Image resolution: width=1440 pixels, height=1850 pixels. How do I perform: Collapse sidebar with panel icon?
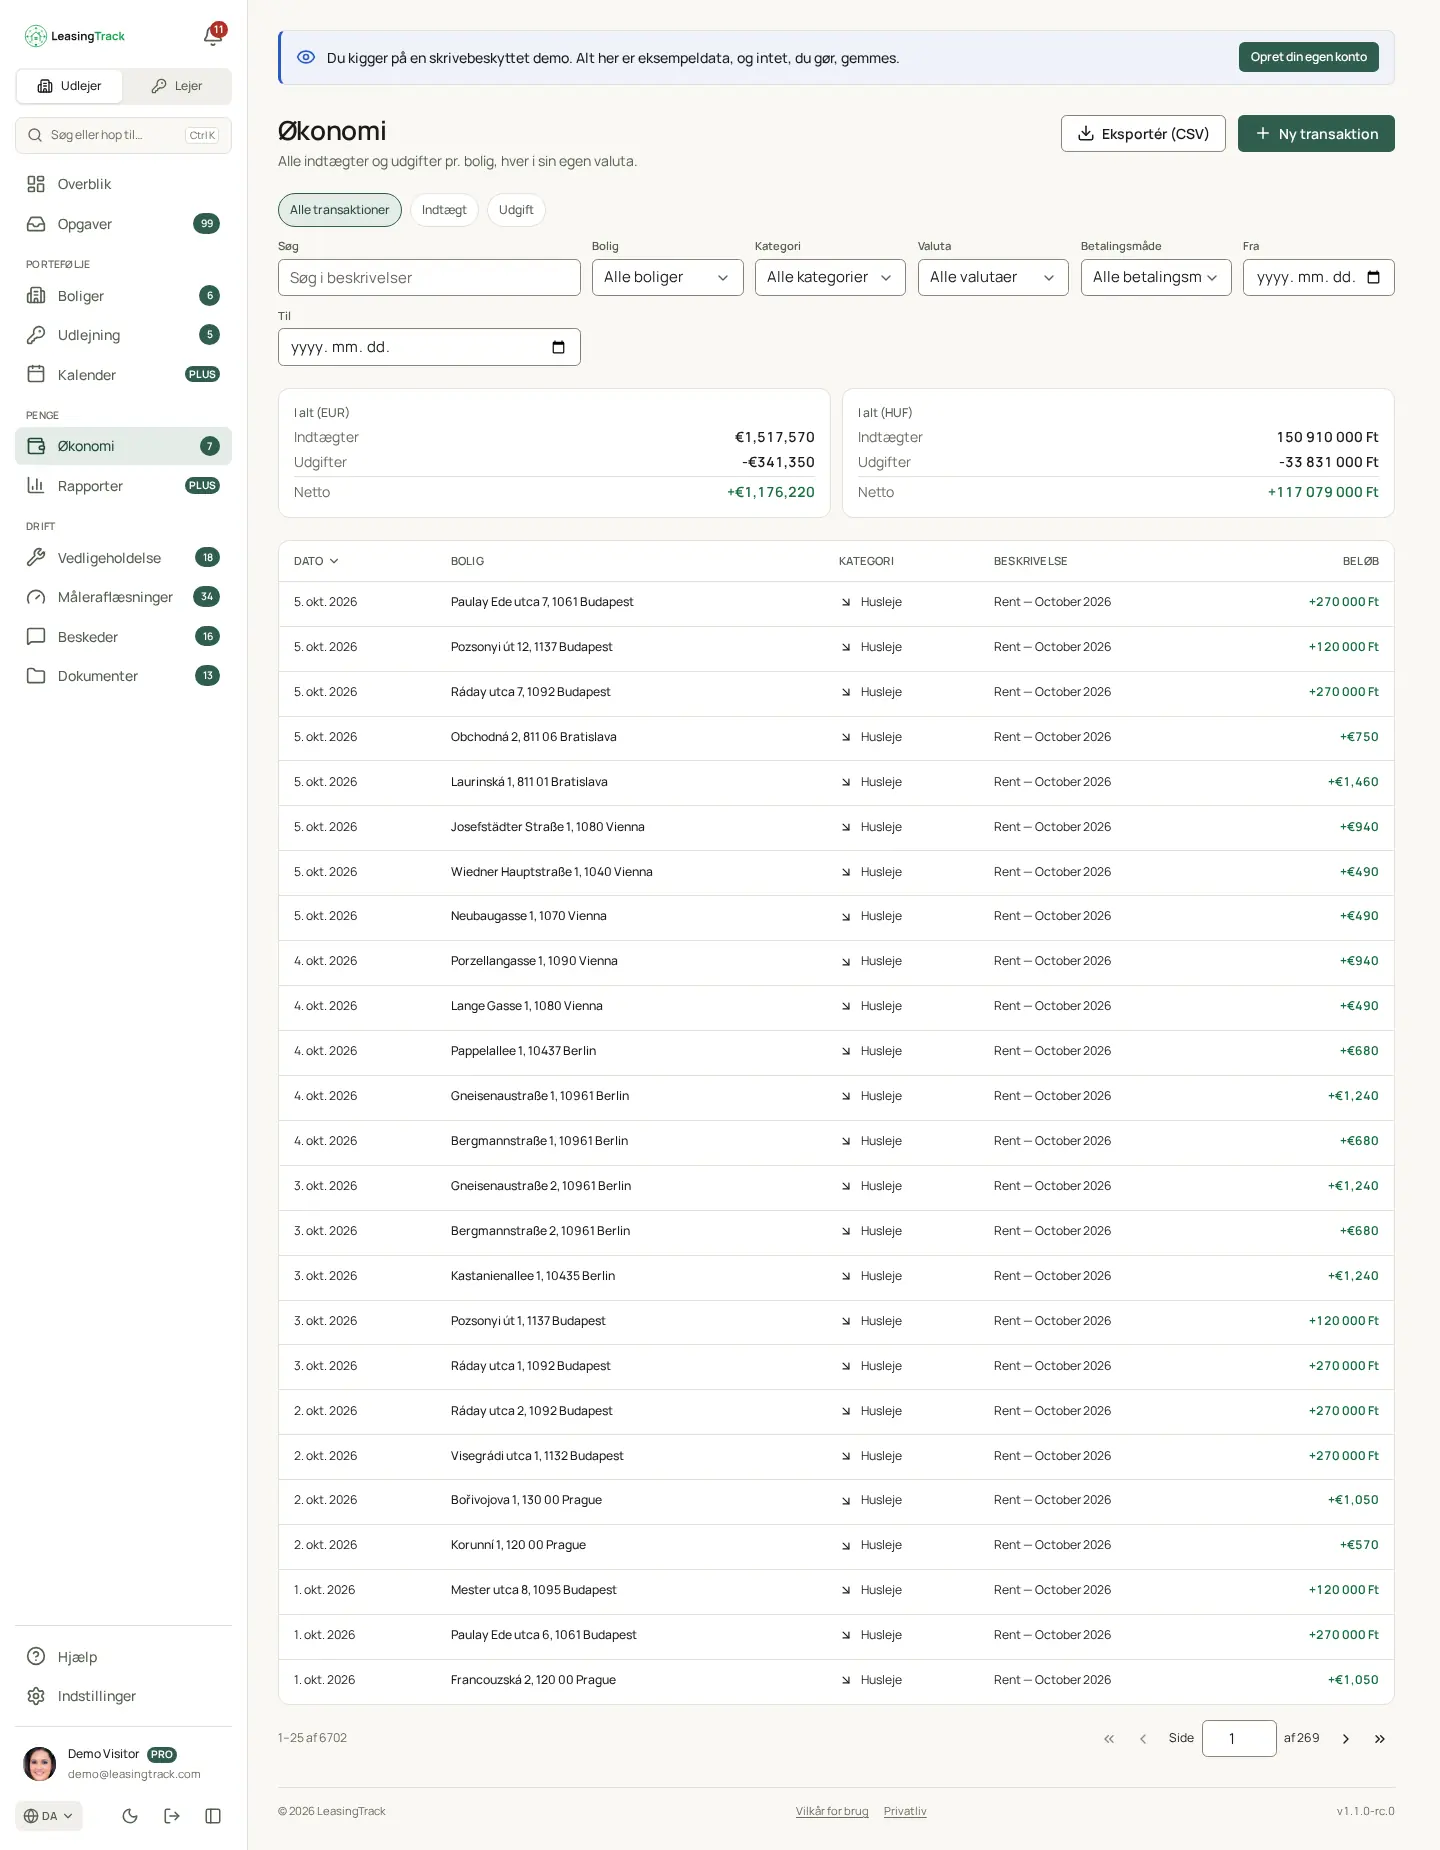point(213,1816)
